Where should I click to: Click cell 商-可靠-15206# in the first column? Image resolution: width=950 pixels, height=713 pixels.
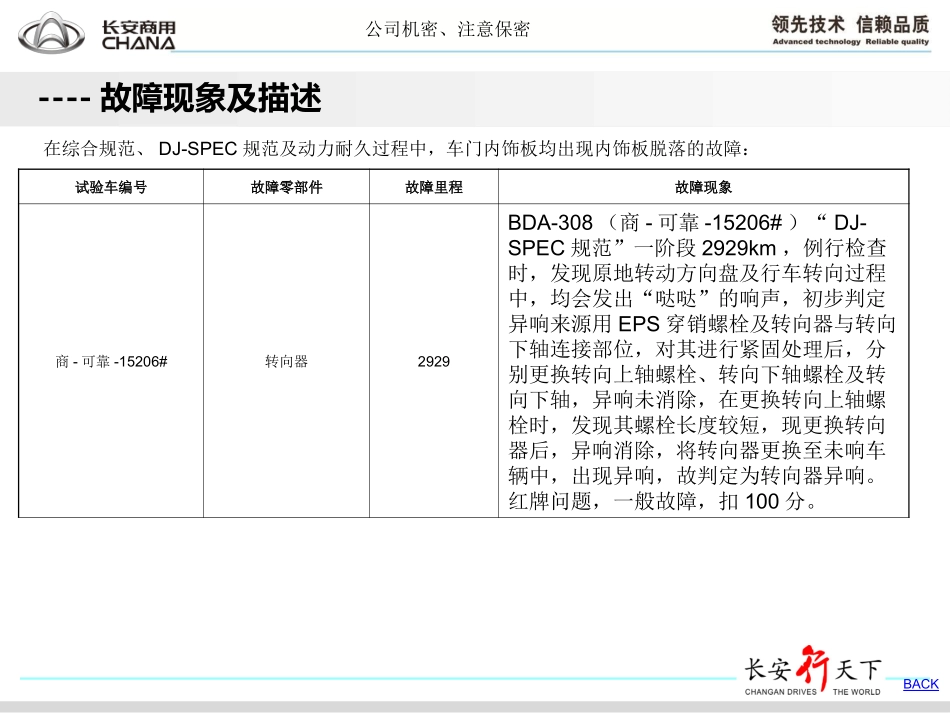click(x=111, y=361)
